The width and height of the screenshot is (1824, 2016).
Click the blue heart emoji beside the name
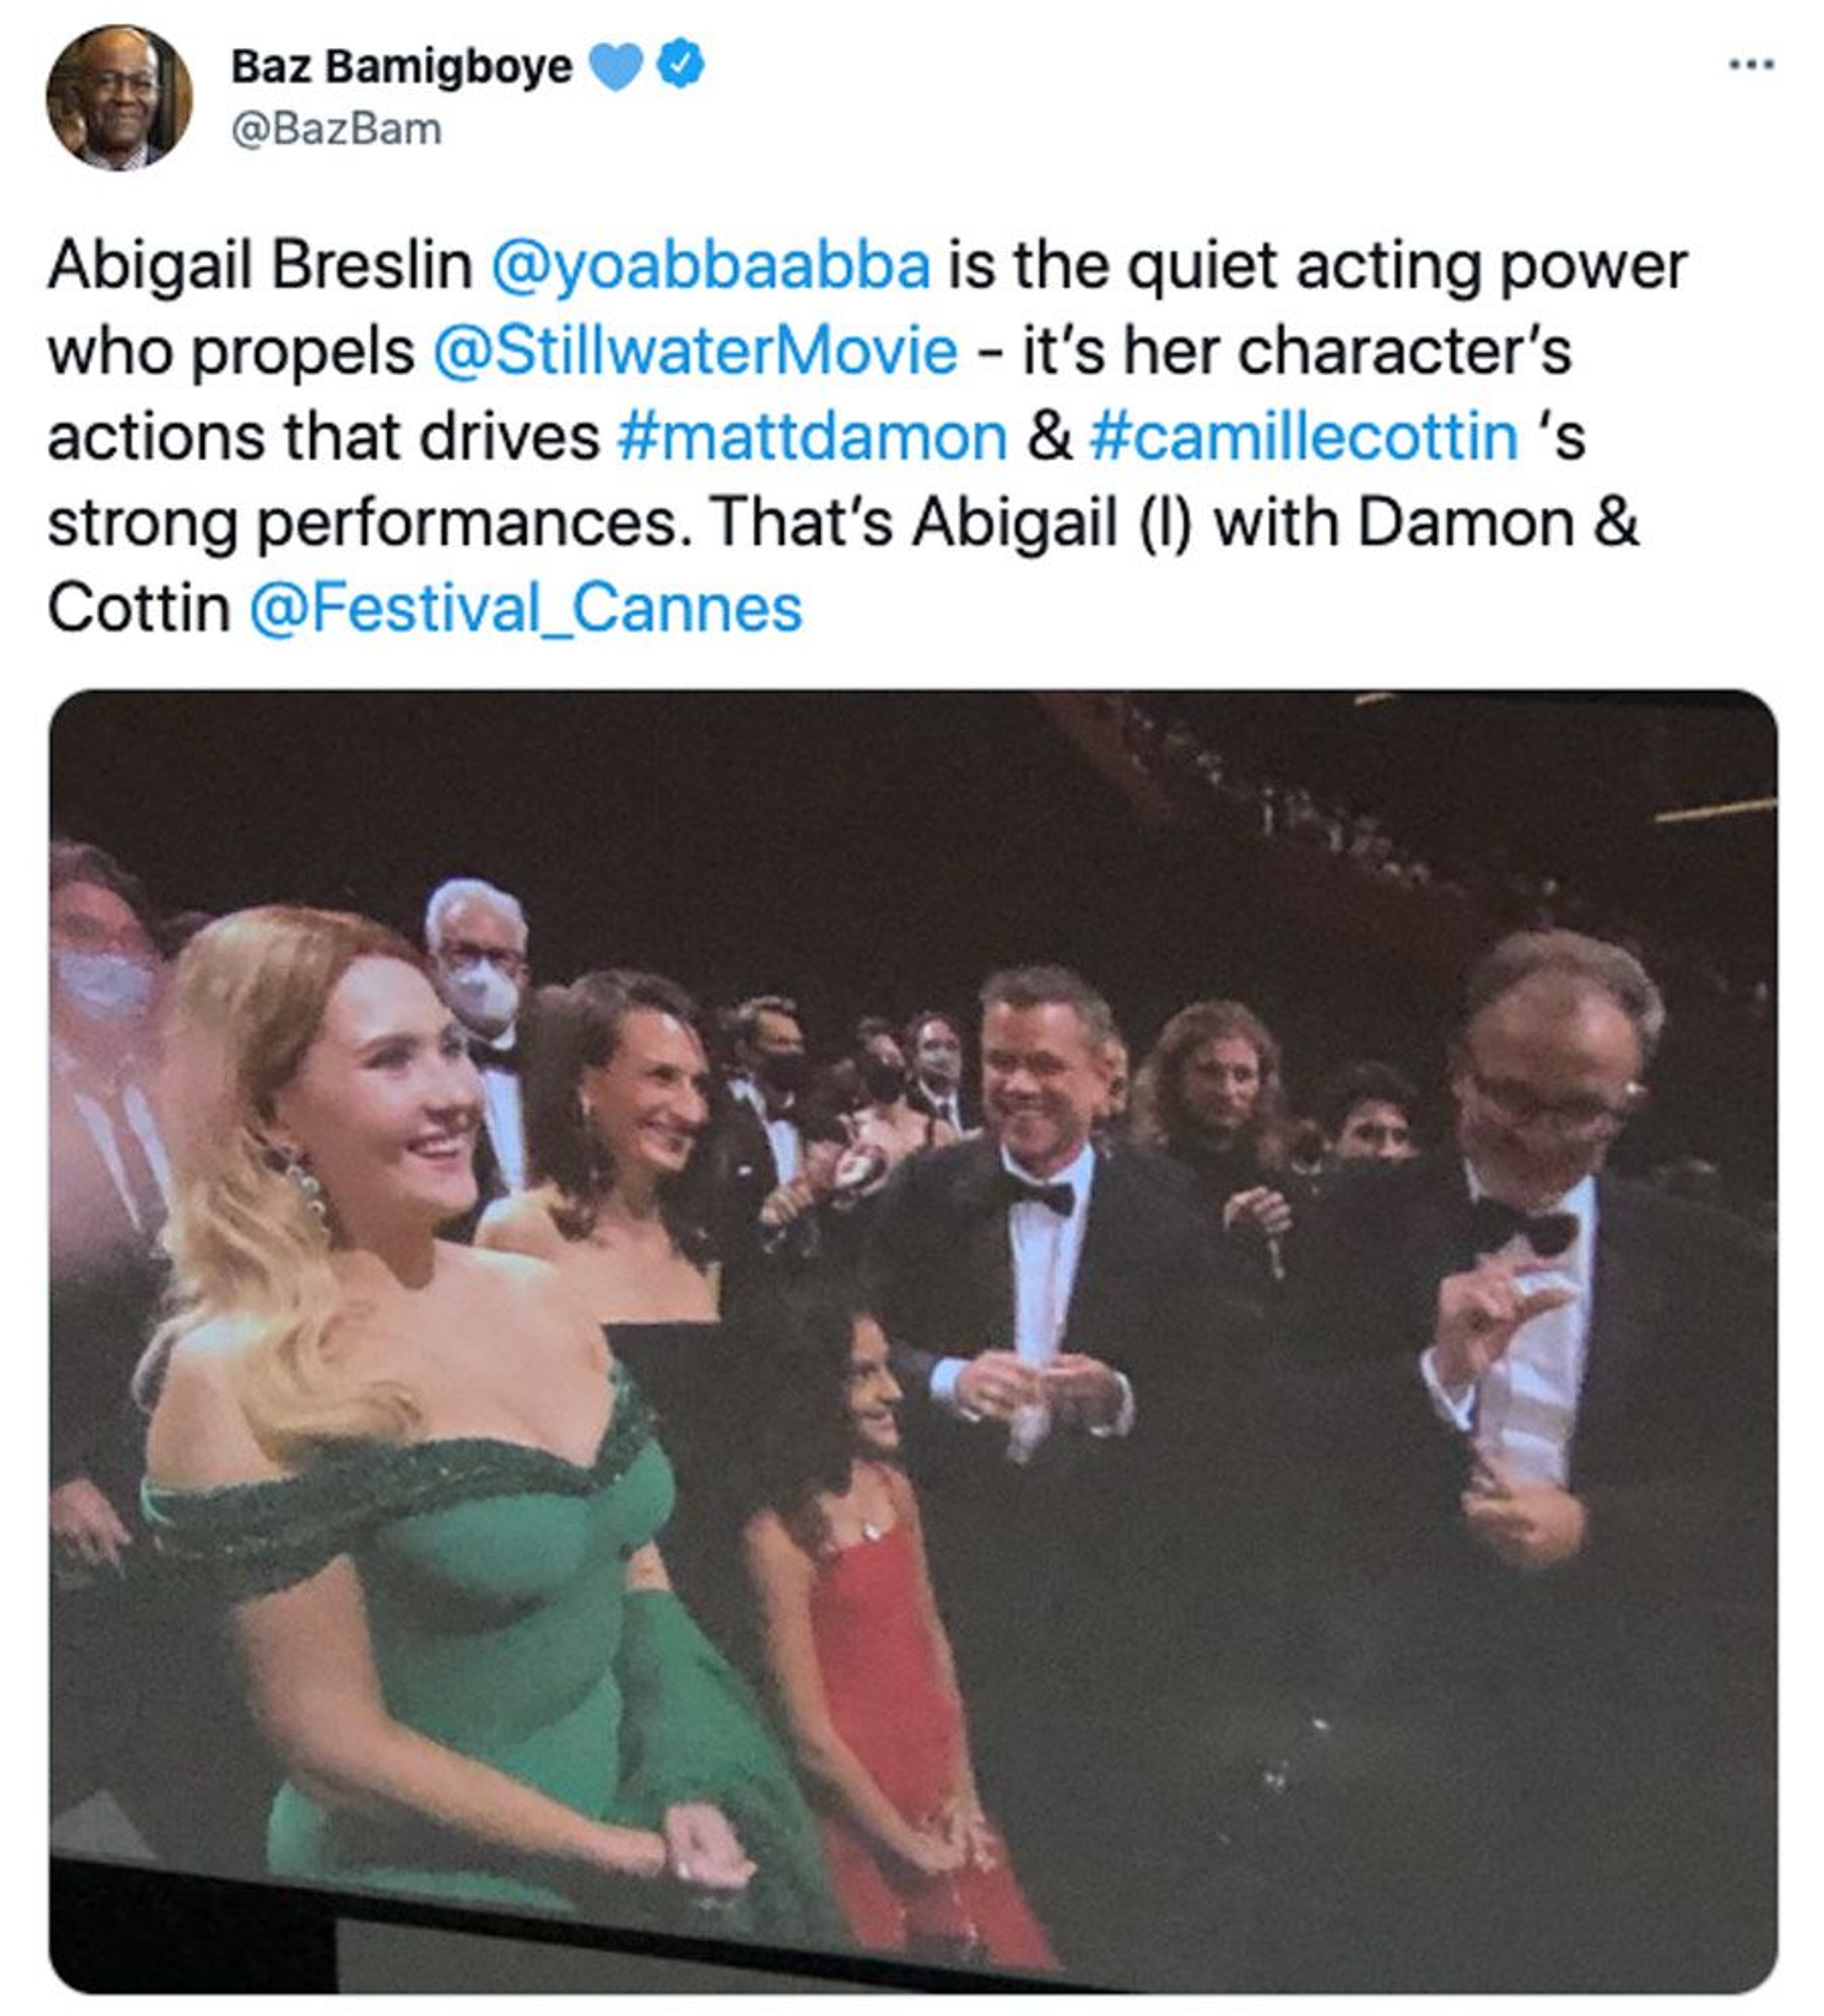(x=615, y=66)
